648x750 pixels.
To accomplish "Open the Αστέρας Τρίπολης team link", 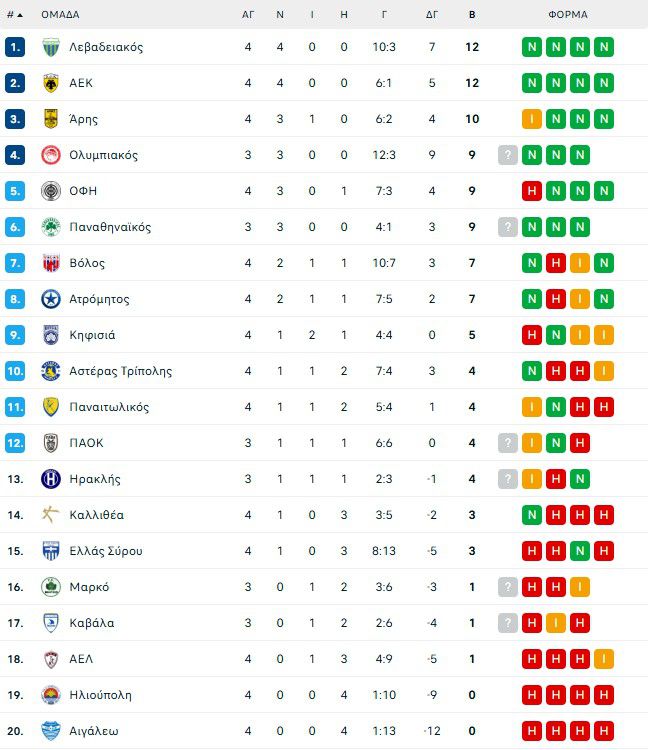I will click(120, 371).
